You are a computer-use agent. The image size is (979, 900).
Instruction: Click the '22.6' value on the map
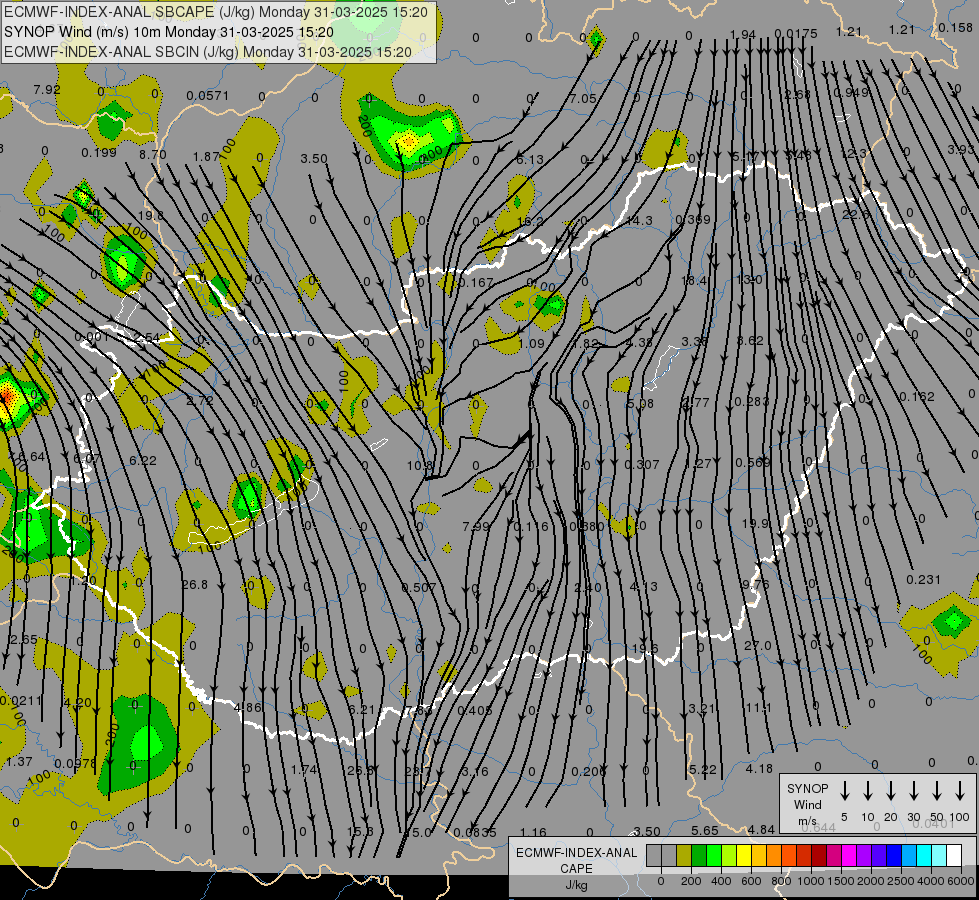855,214
